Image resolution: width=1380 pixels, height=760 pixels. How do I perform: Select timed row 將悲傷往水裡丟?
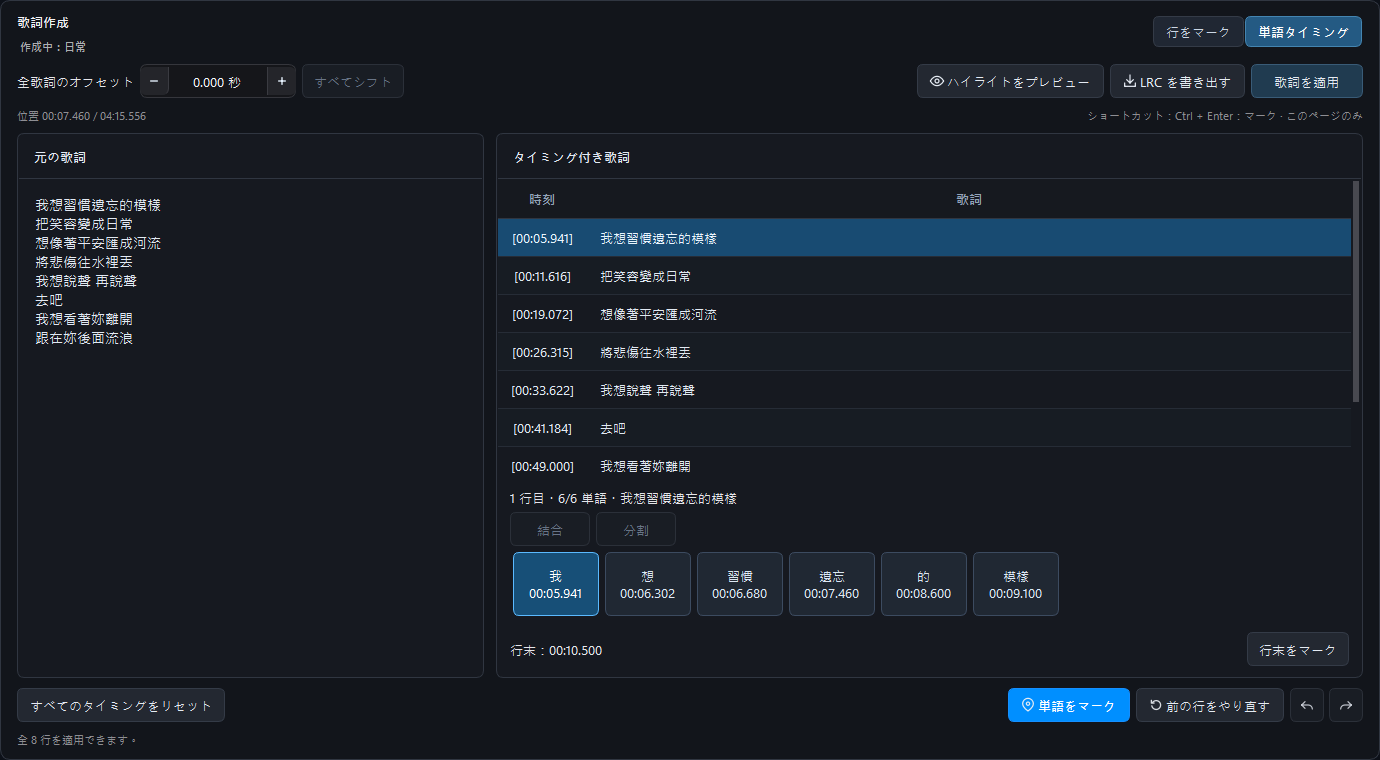pos(924,352)
